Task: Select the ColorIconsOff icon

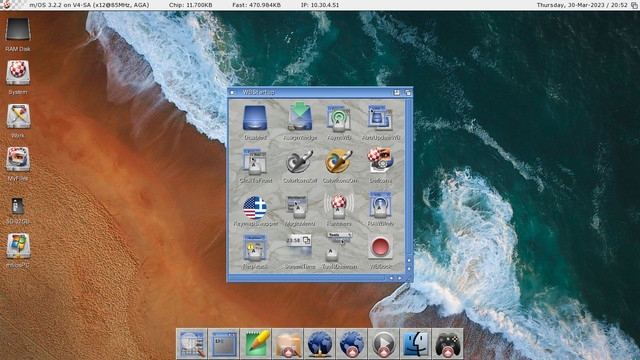Action: (300, 162)
